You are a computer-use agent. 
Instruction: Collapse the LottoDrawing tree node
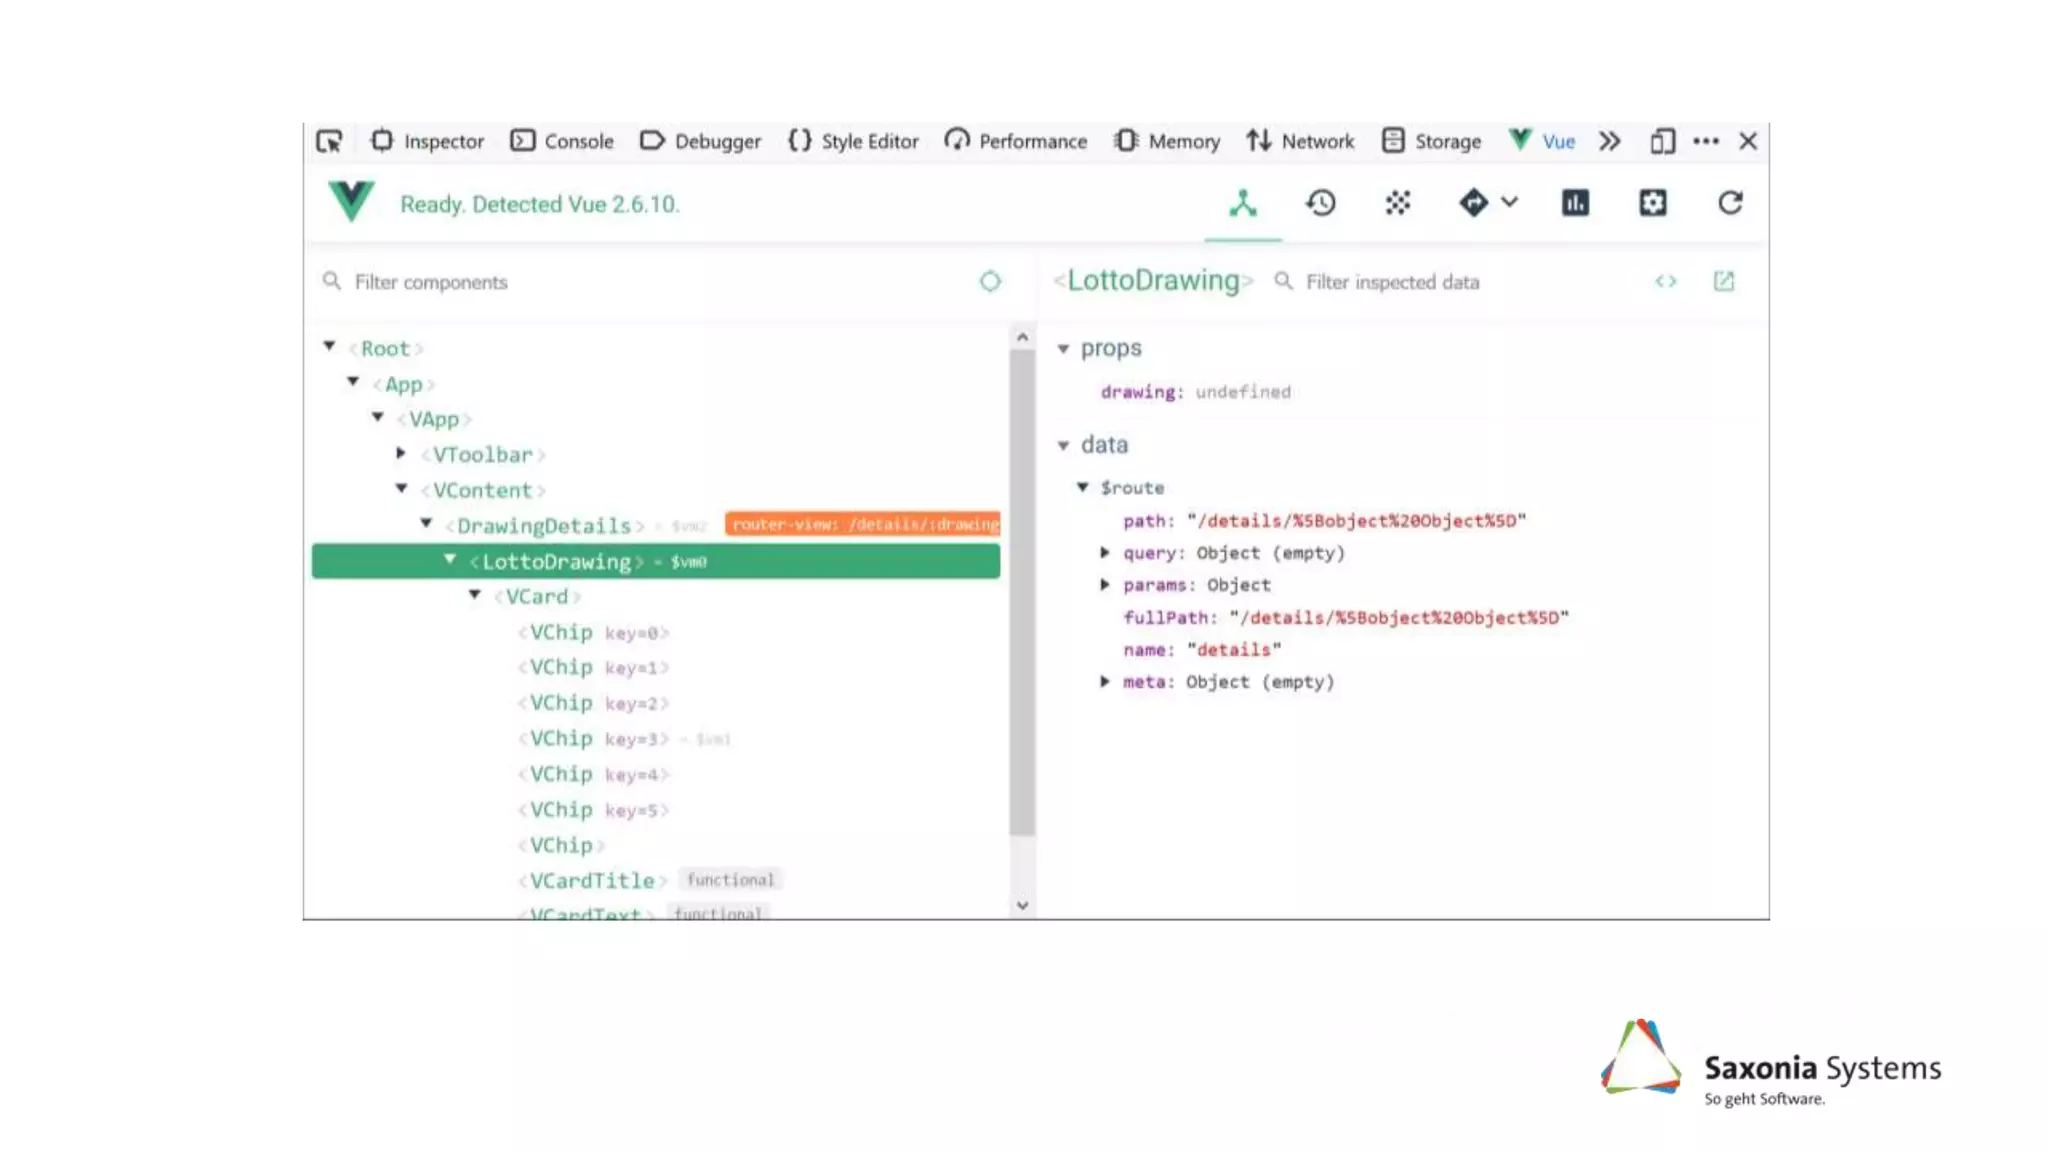[450, 559]
